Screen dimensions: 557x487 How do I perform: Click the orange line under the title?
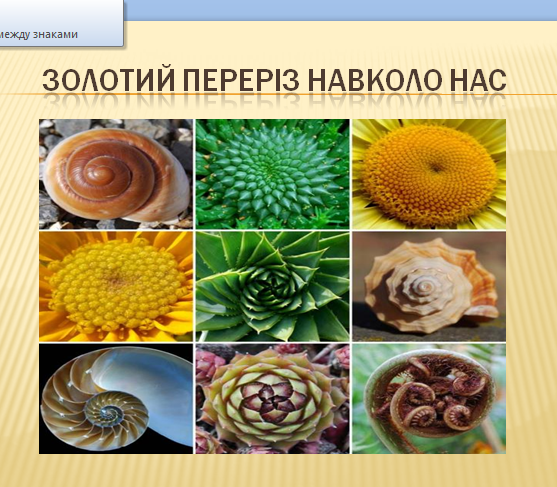tap(278, 94)
